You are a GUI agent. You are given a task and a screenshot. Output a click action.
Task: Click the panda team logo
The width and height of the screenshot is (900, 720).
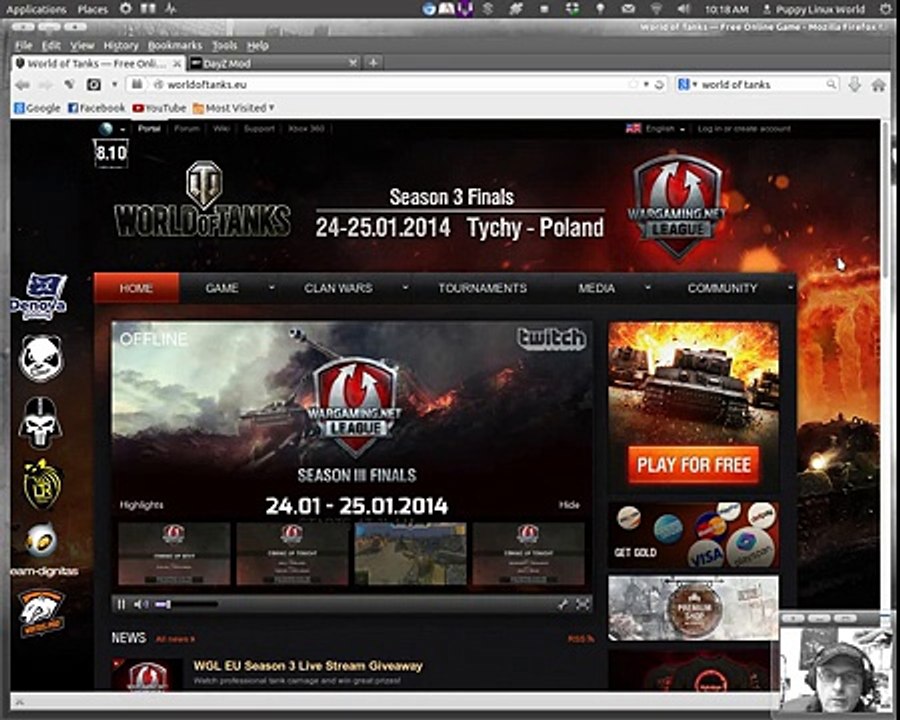(x=41, y=358)
